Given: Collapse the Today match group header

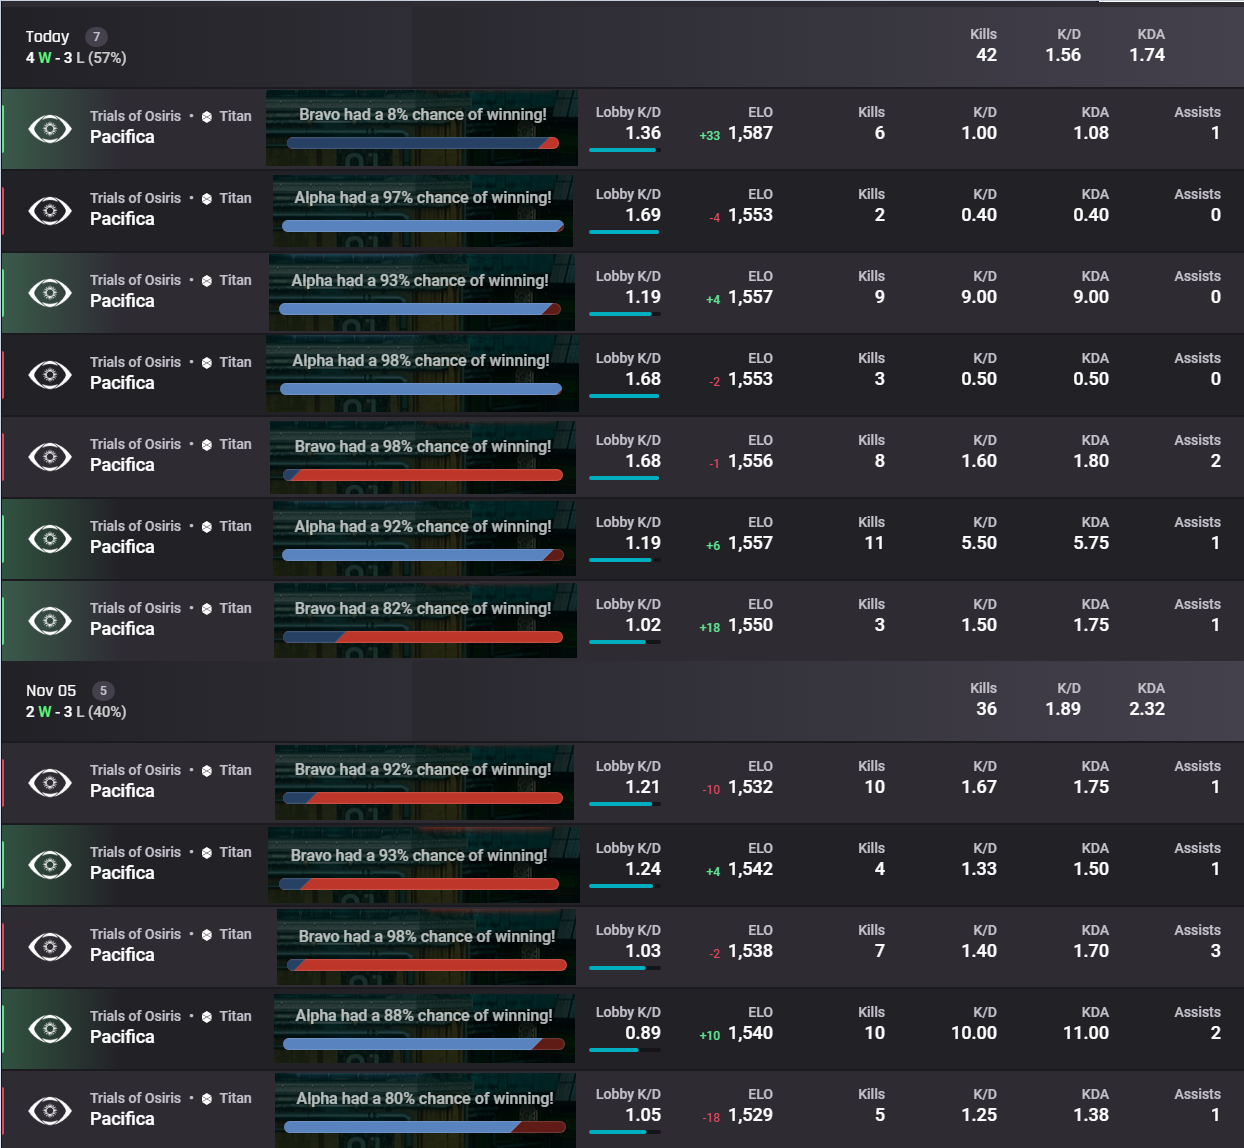Looking at the screenshot, I should click(622, 46).
